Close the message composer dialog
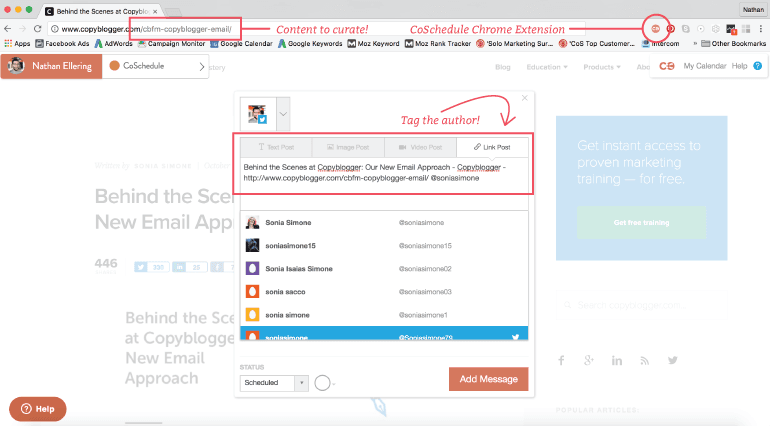770x426 pixels. (524, 98)
